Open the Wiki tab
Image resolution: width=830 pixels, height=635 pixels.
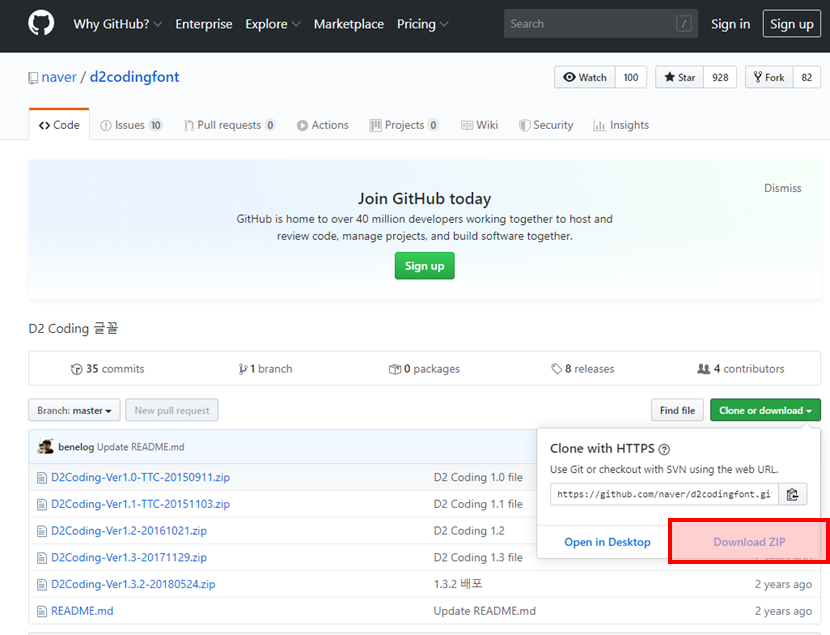[479, 125]
